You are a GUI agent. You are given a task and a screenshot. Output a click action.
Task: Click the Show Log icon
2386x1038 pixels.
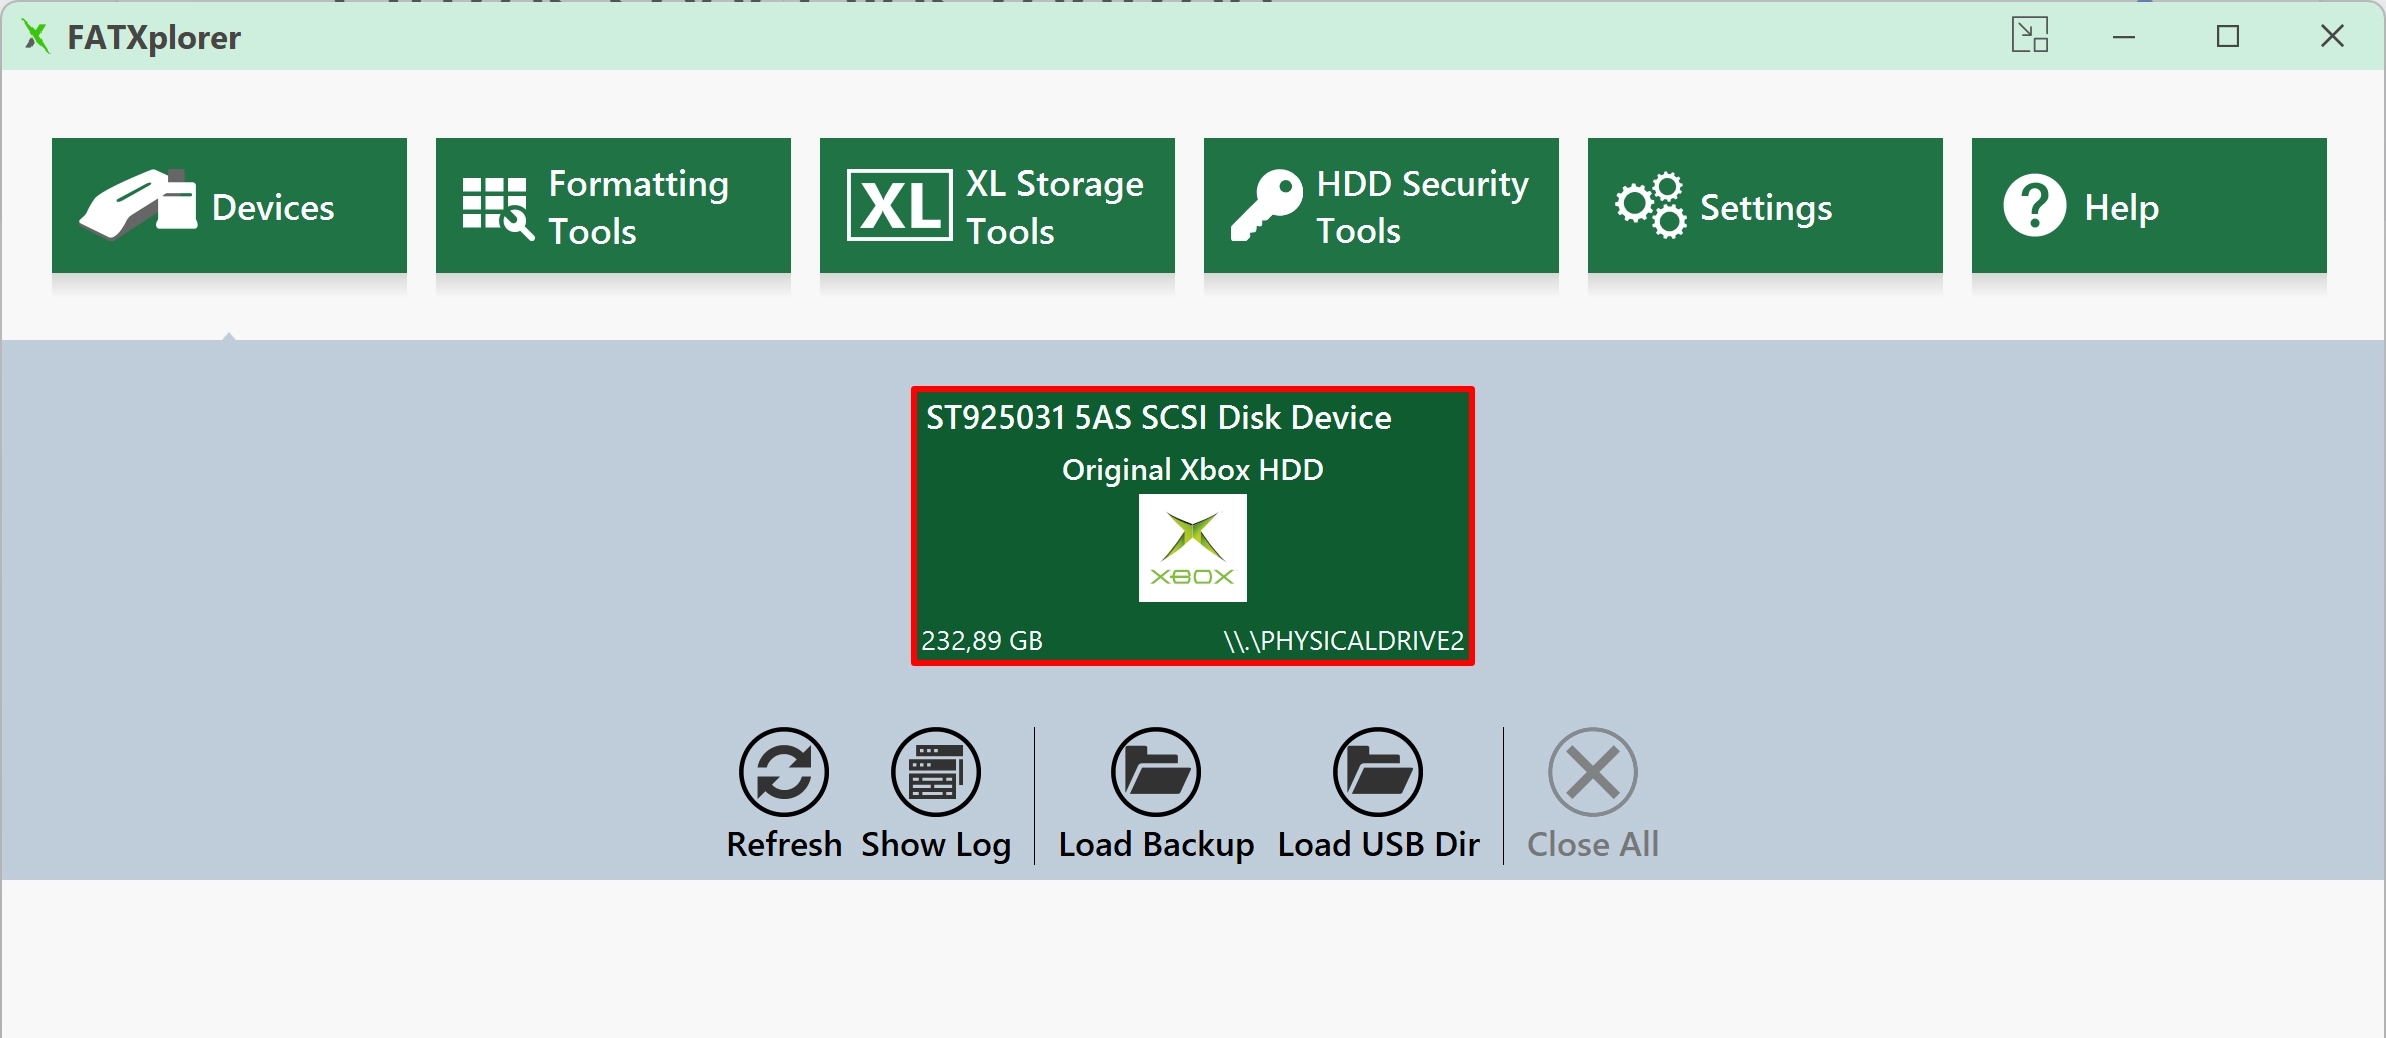(936, 772)
